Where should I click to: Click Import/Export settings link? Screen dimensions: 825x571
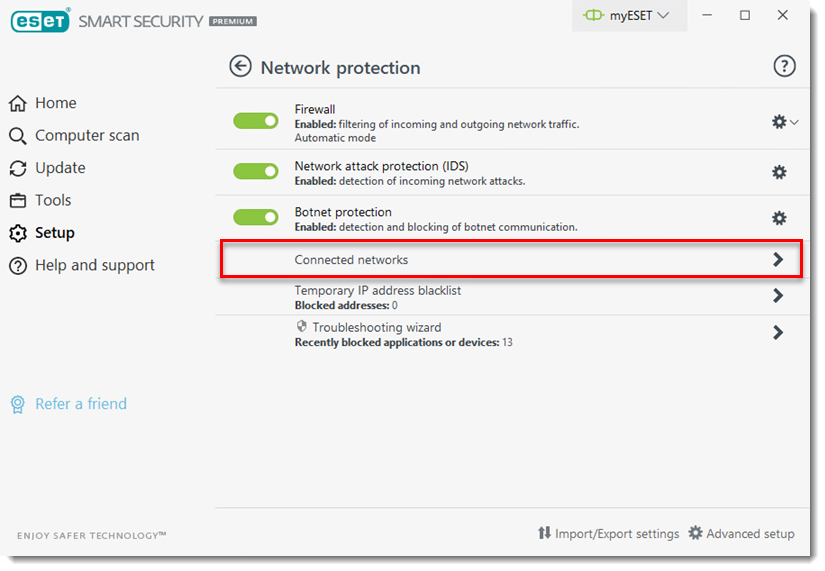point(609,534)
